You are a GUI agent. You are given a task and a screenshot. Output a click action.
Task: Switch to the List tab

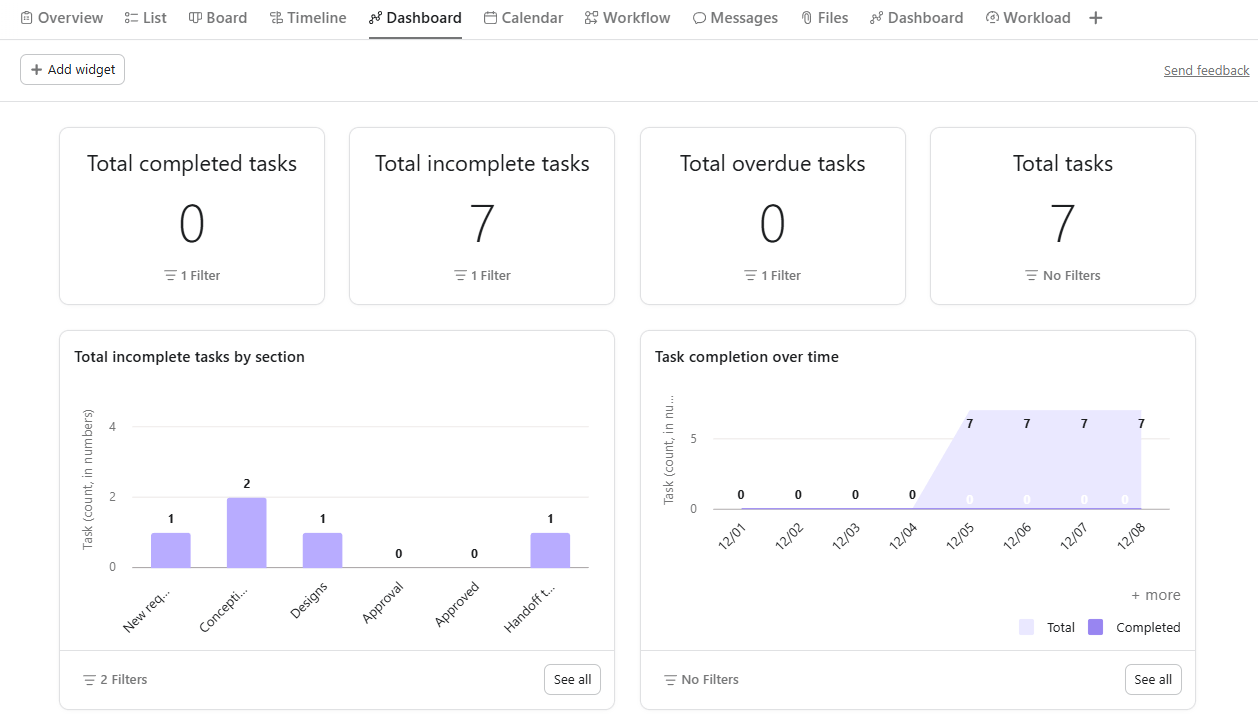pyautogui.click(x=145, y=17)
